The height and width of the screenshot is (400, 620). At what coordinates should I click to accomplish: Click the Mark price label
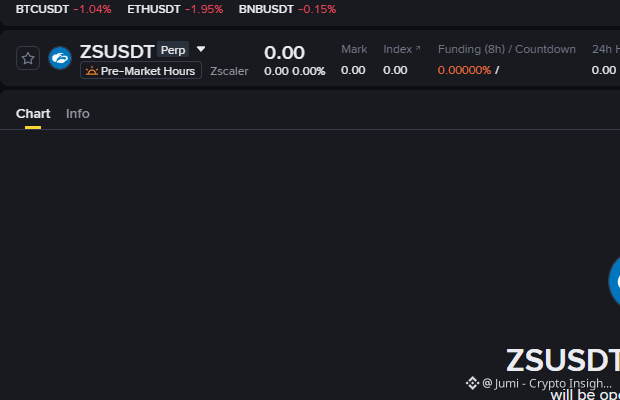[x=354, y=49]
